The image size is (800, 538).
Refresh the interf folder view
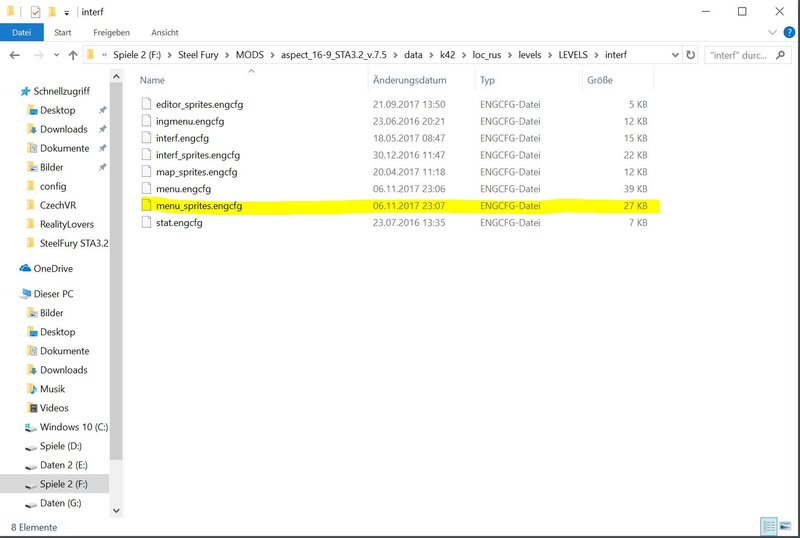(690, 55)
